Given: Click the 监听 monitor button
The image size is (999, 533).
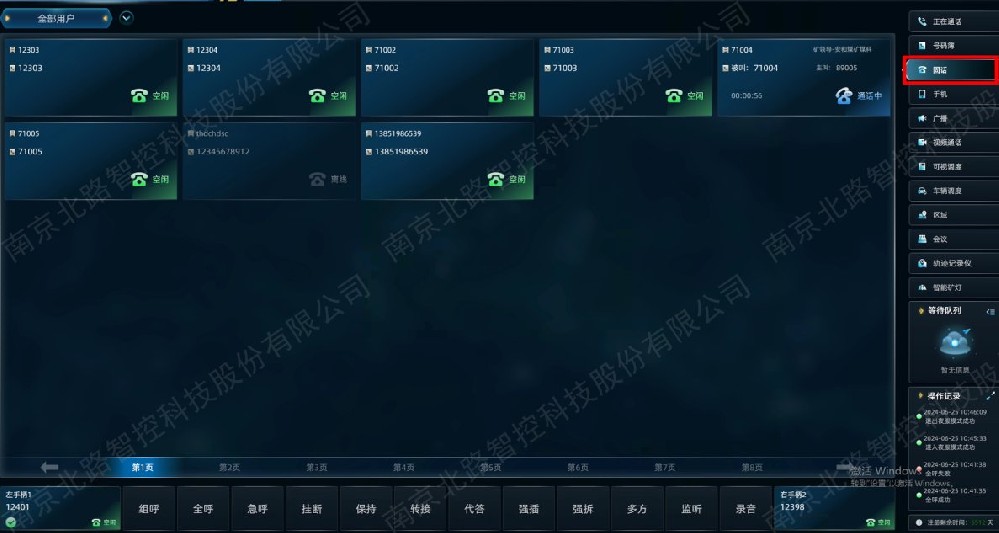Looking at the screenshot, I should click(x=692, y=509).
